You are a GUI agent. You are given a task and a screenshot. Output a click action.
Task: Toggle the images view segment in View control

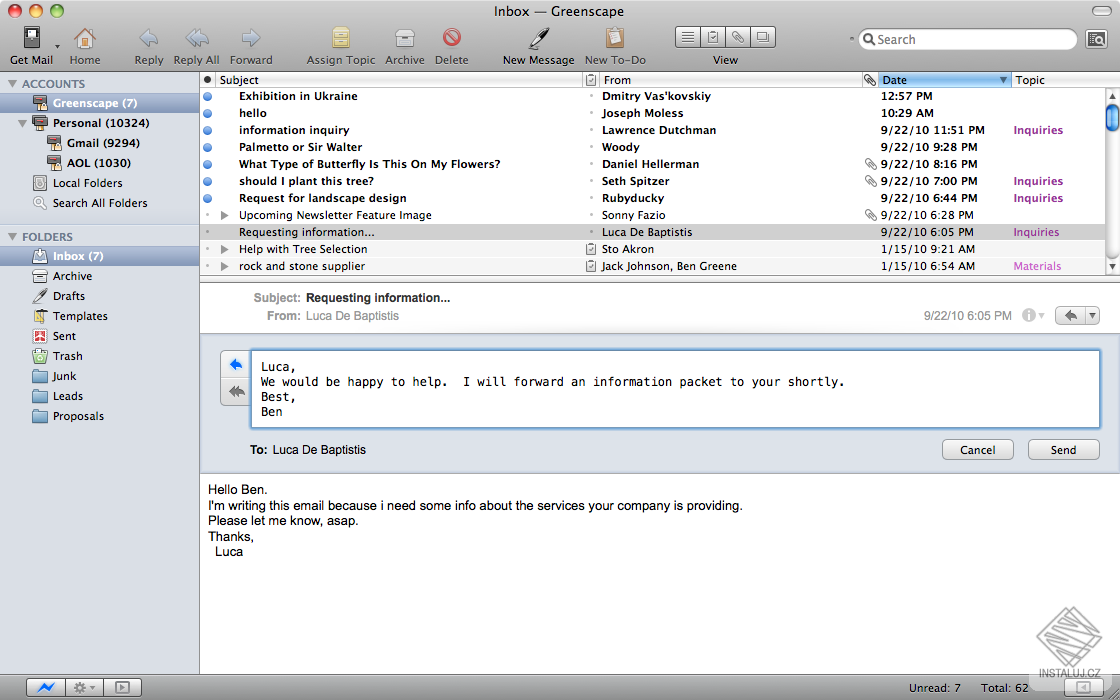763,37
